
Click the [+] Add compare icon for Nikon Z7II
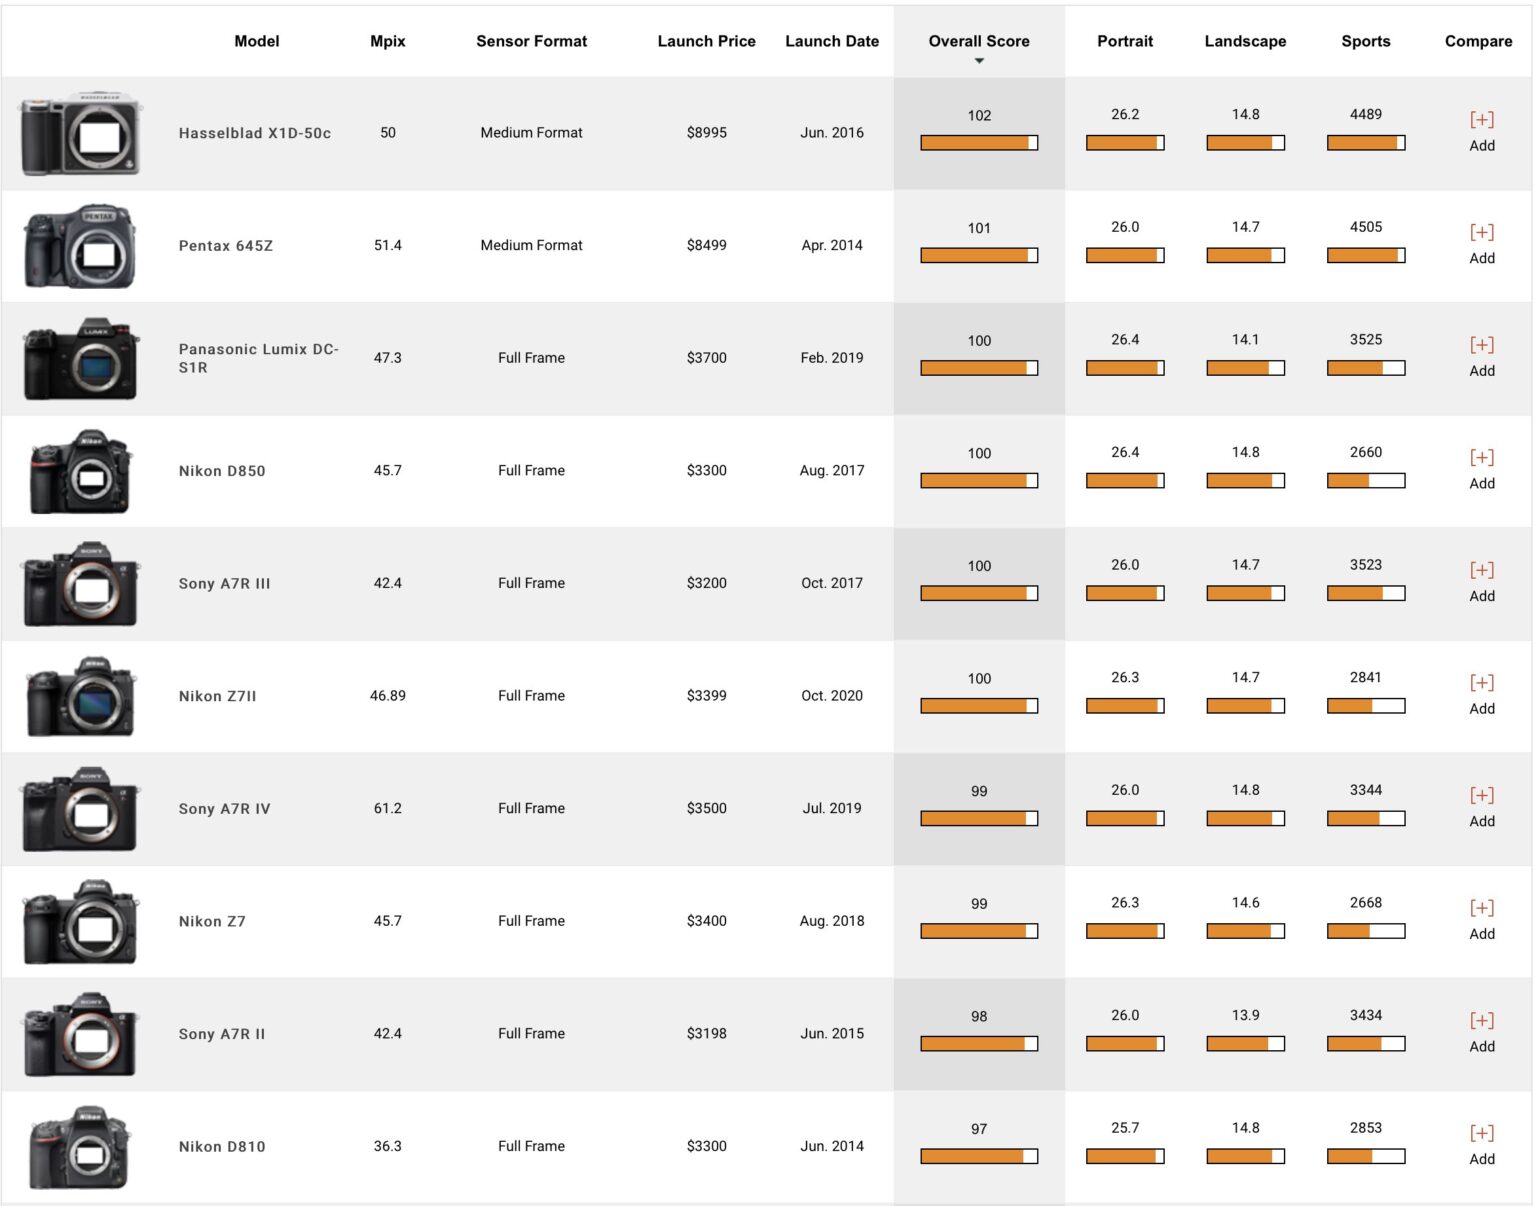[x=1482, y=683]
